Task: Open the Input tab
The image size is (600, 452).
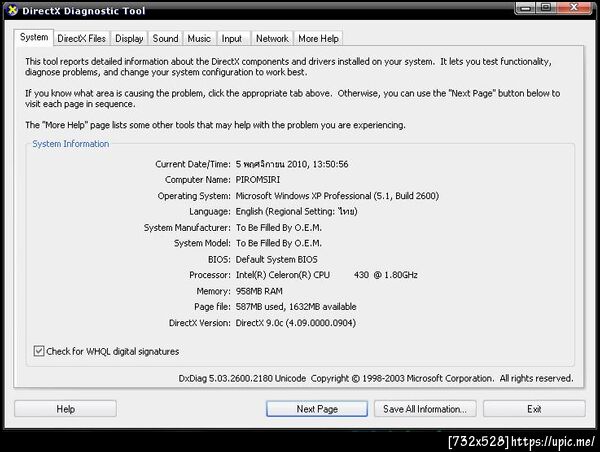Action: point(232,39)
